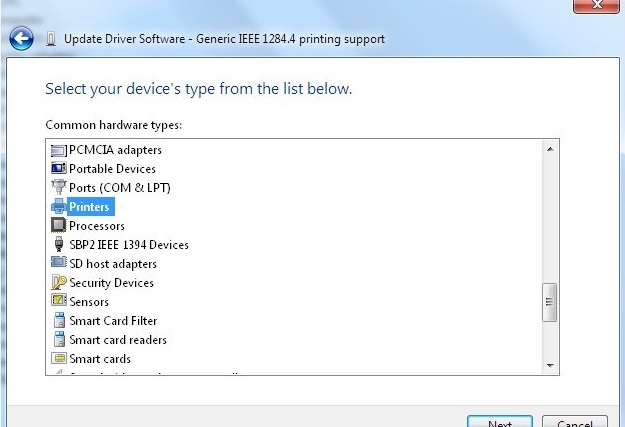Click the hardware list scrollbar thumb
Screen dimensions: 625x427
pyautogui.click(x=549, y=300)
